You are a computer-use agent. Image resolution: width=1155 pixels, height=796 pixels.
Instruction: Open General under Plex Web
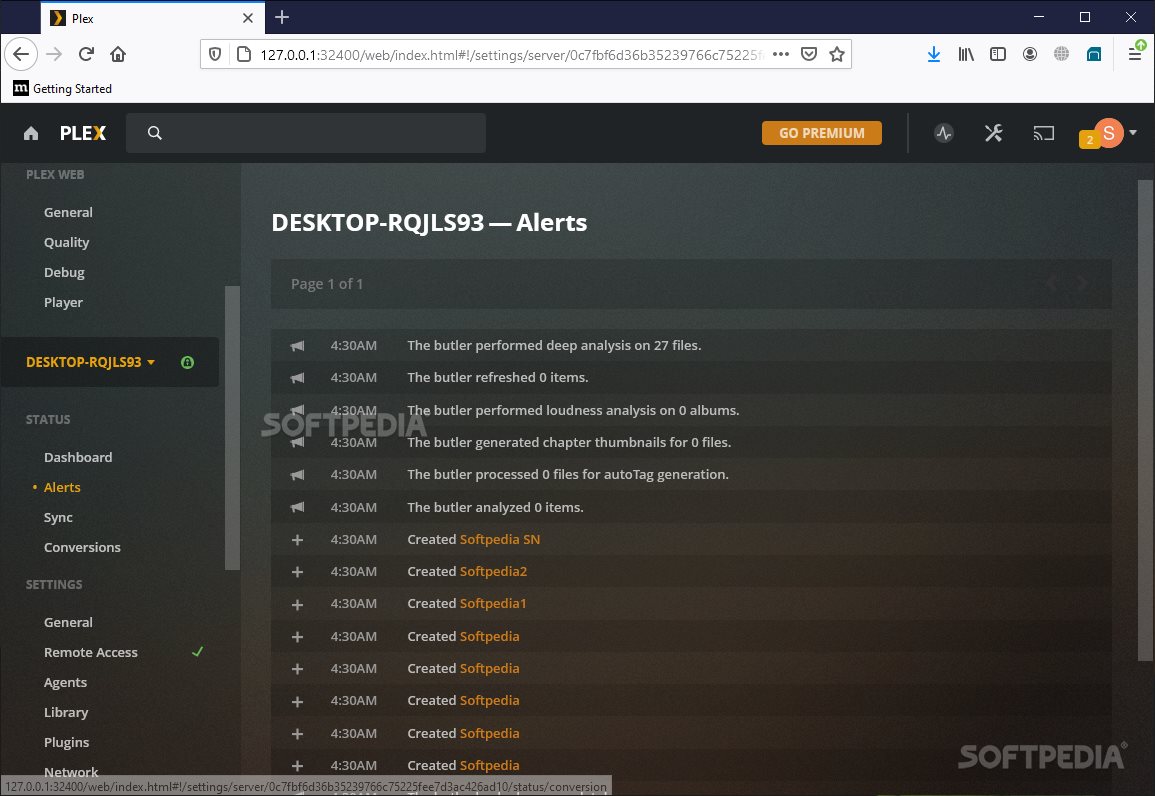tap(69, 212)
